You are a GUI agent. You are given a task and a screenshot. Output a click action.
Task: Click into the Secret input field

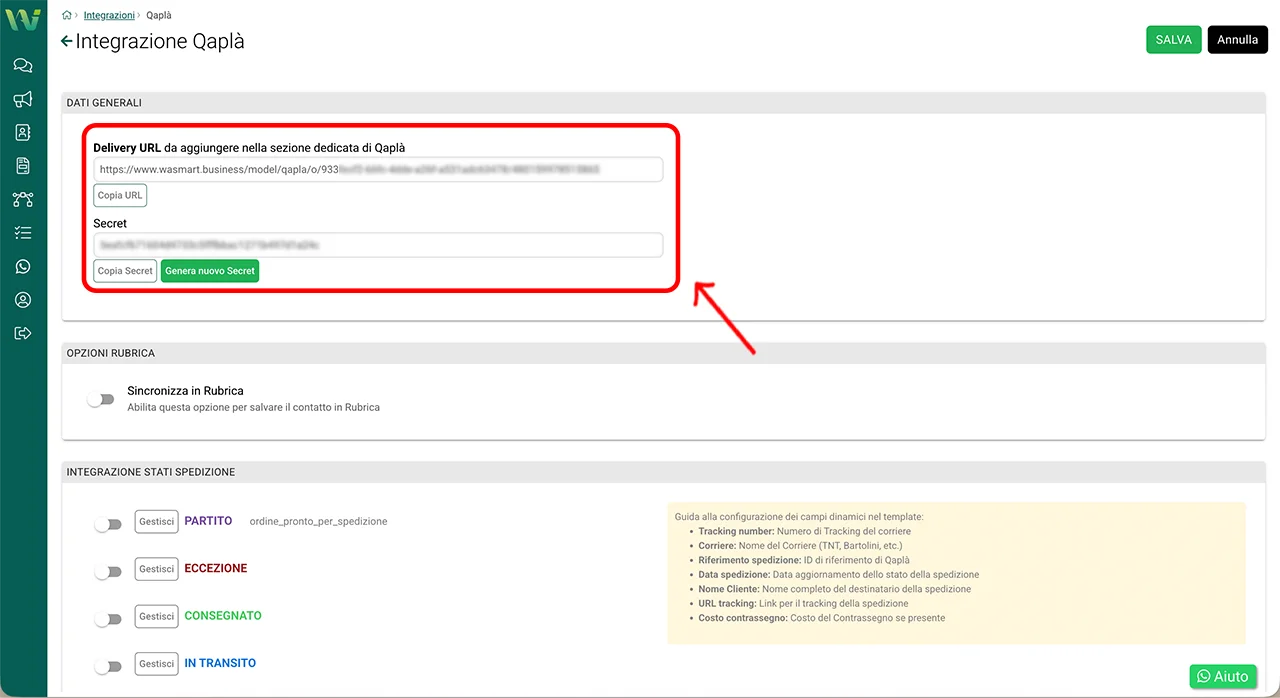tap(378, 245)
